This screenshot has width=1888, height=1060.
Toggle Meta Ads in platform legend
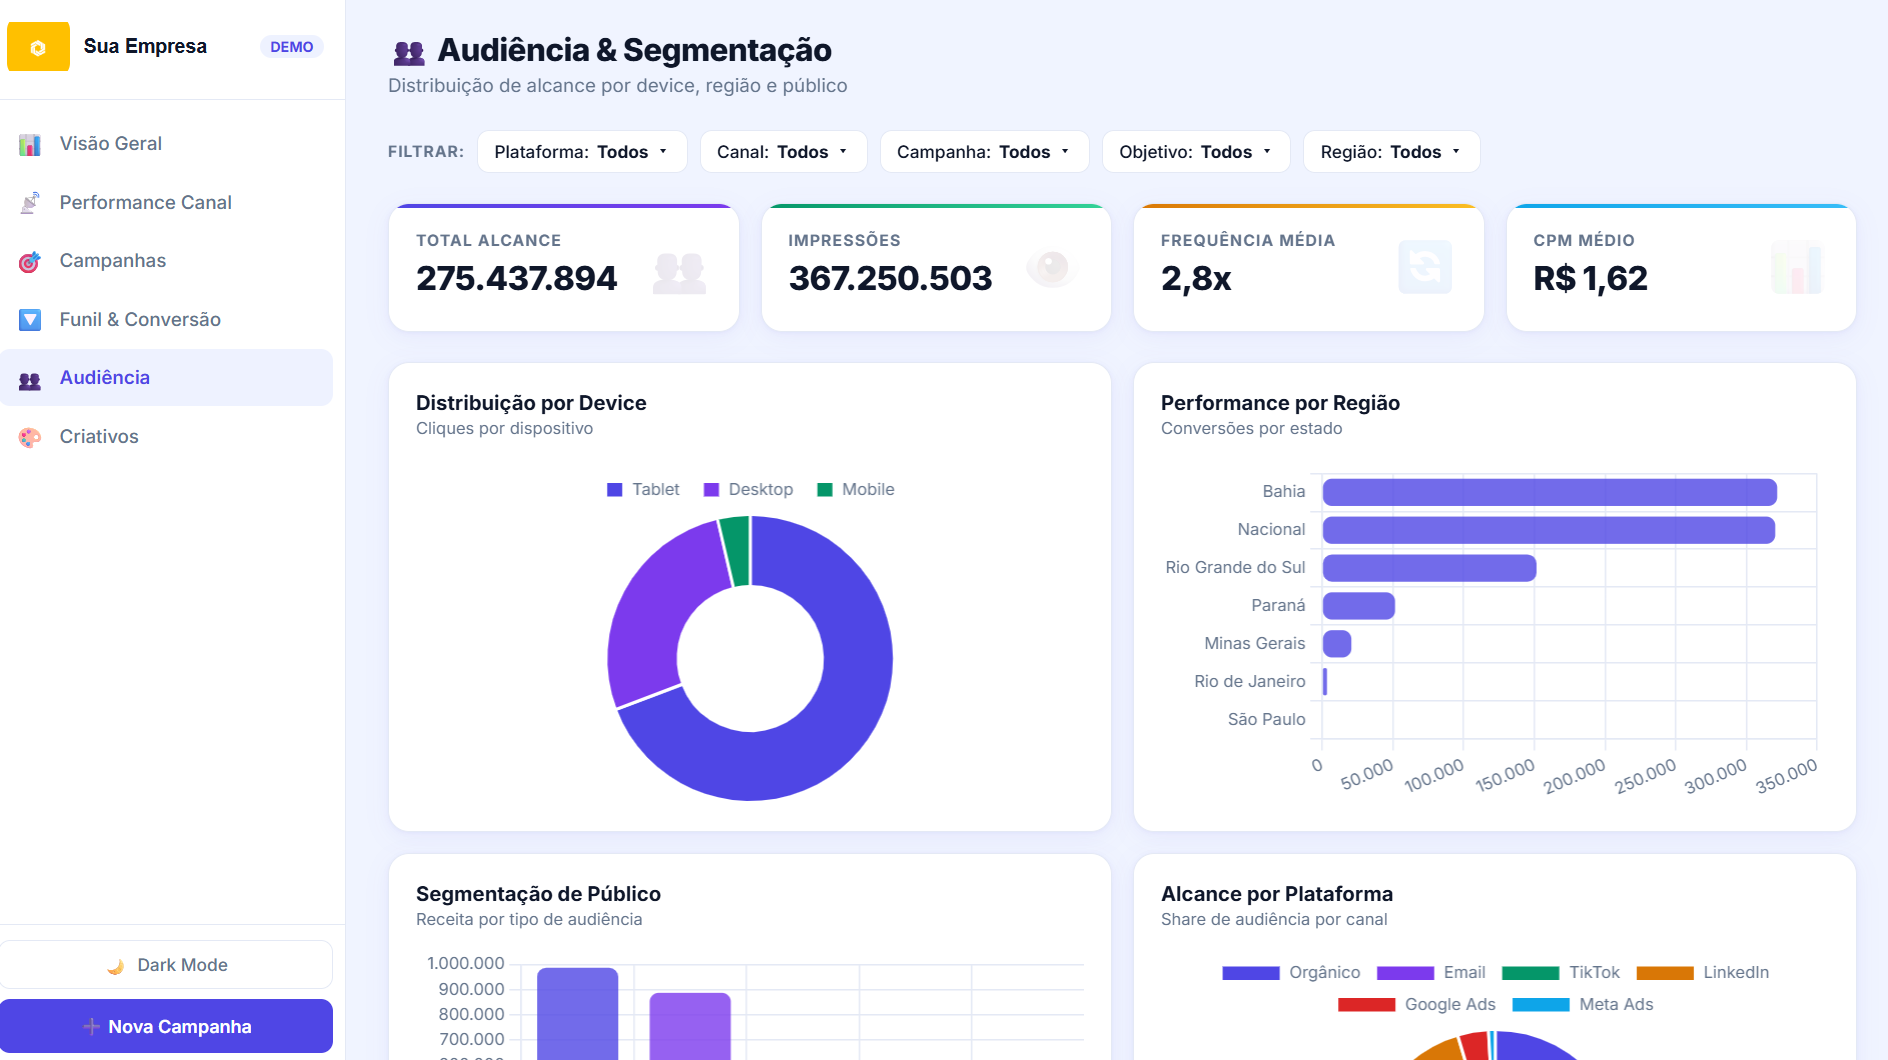[1583, 1005]
